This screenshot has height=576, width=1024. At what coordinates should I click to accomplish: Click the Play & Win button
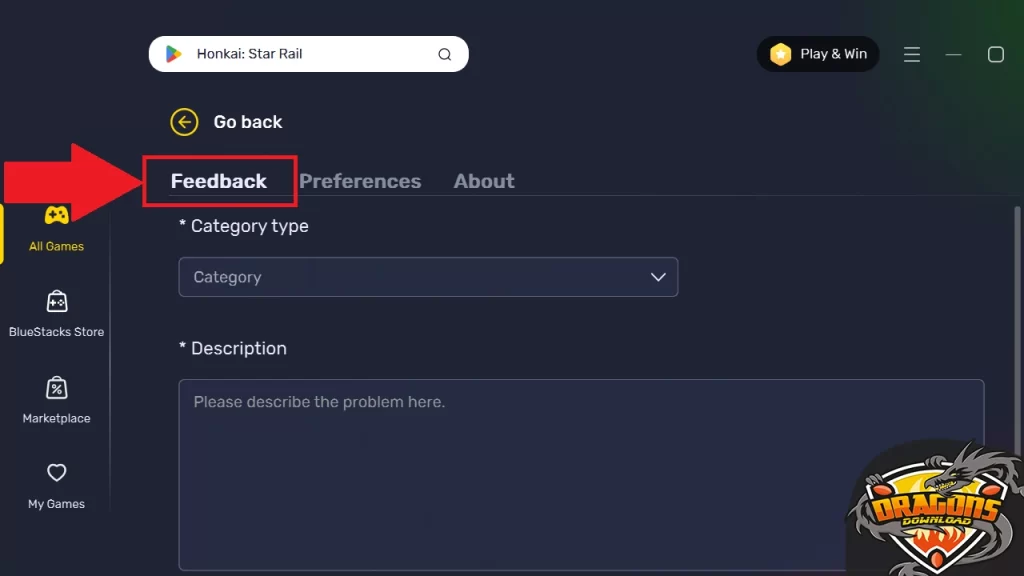[x=818, y=54]
